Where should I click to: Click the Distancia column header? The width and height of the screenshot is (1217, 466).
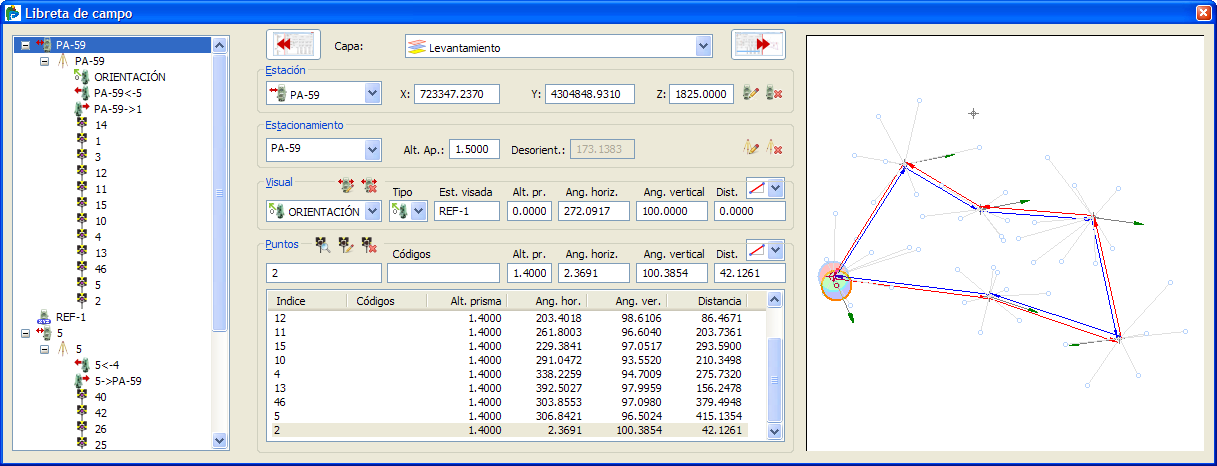point(714,301)
